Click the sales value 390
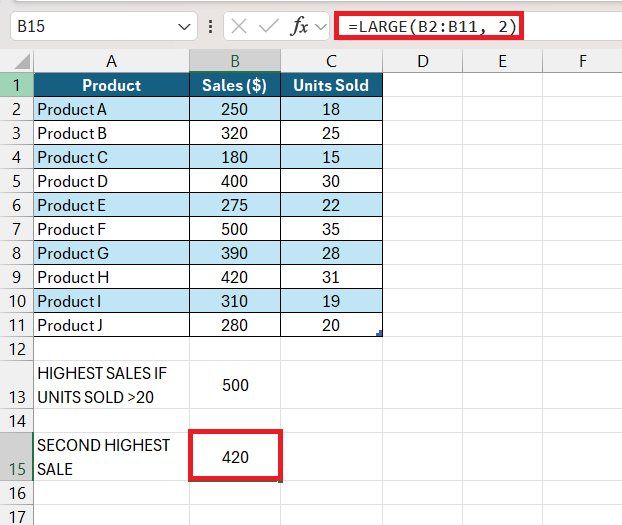Screen dimensions: 622x525 pyautogui.click(x=235, y=253)
